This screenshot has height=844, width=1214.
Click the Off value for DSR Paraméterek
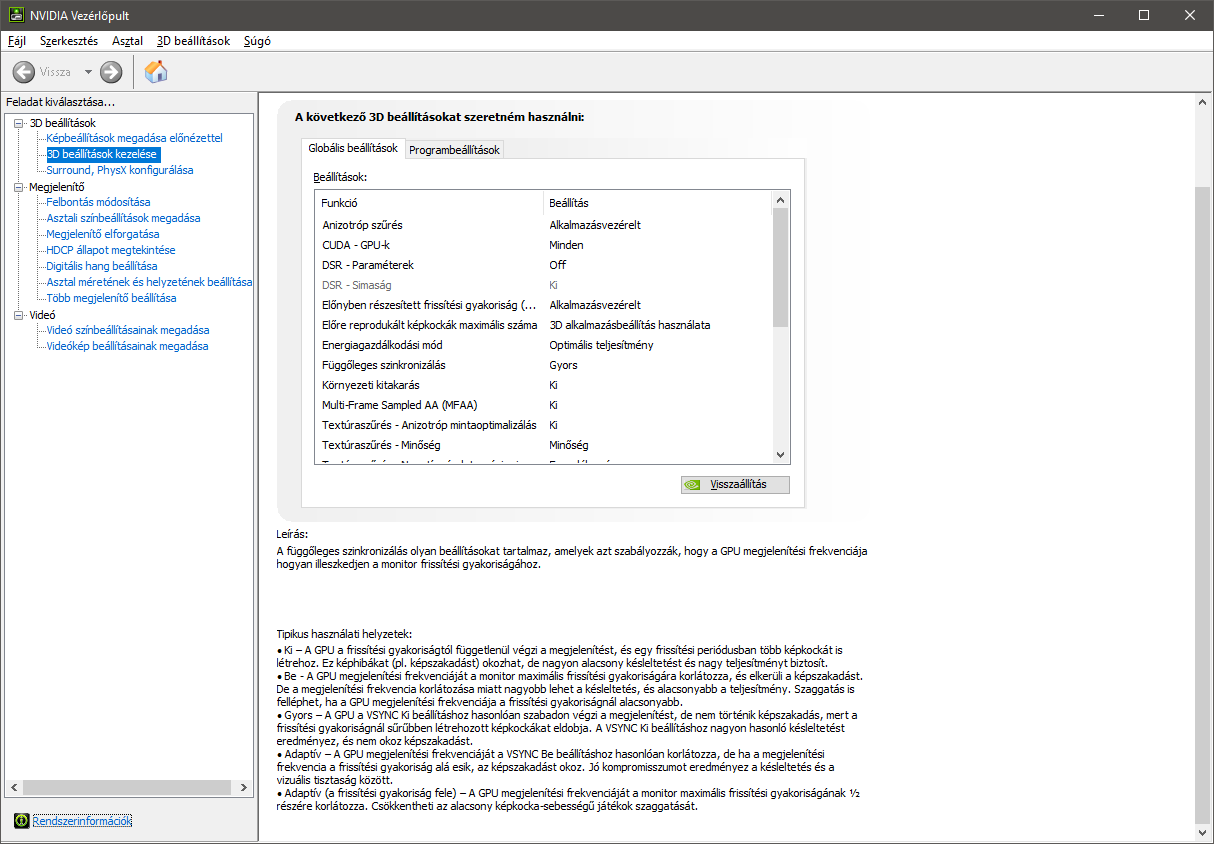pyautogui.click(x=557, y=265)
